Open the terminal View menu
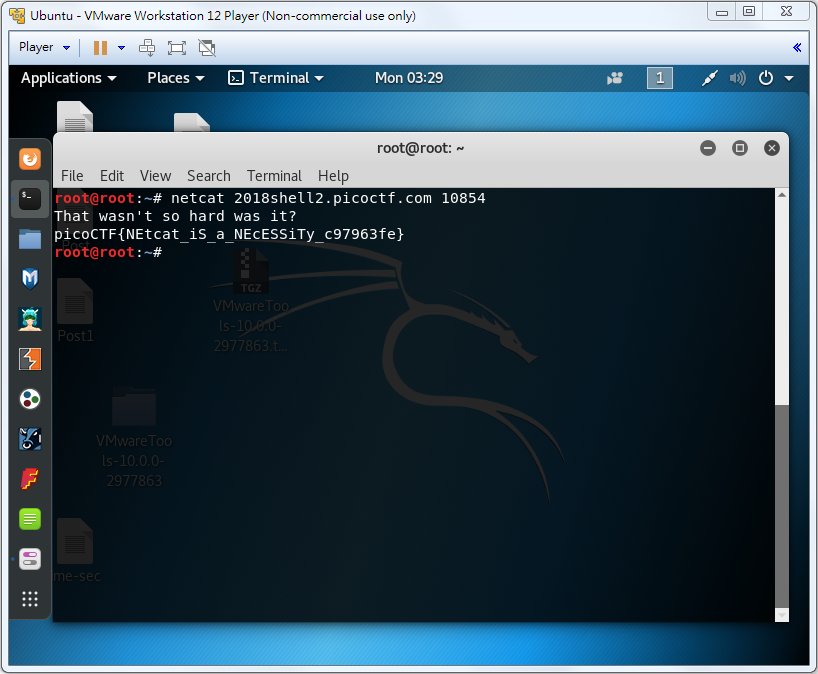 pos(155,176)
